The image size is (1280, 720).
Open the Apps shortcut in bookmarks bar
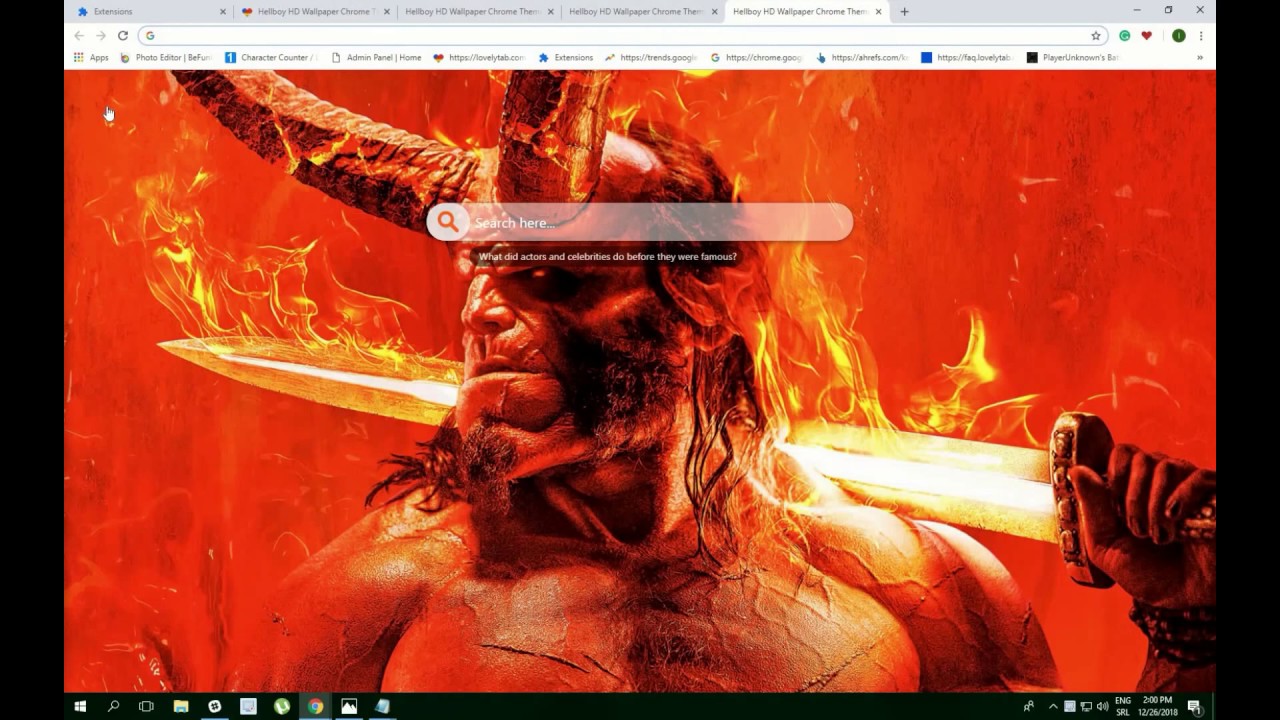tap(91, 58)
